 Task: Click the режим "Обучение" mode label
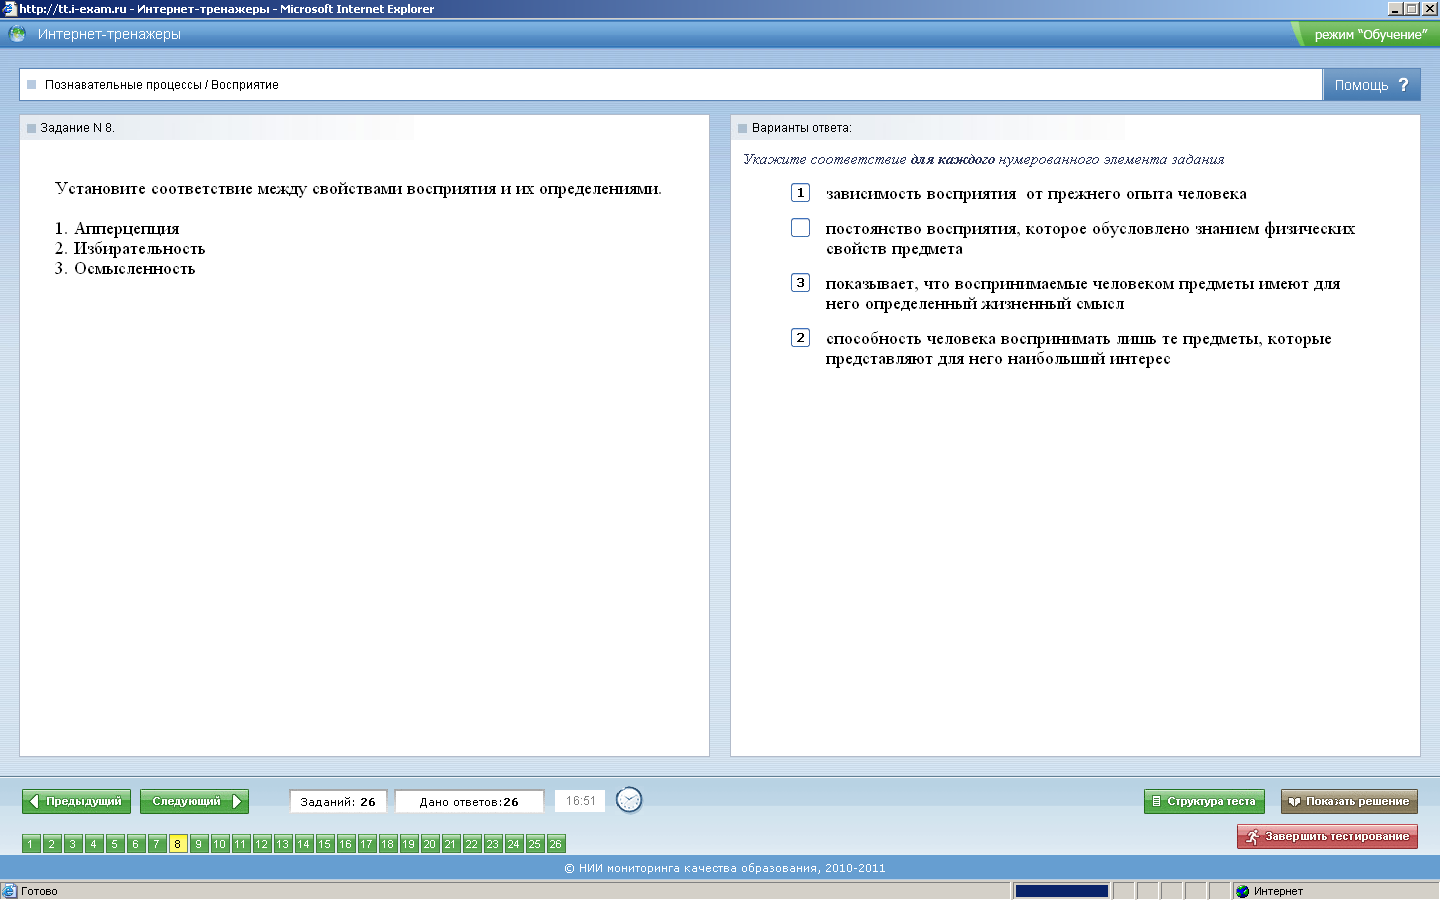(x=1370, y=35)
